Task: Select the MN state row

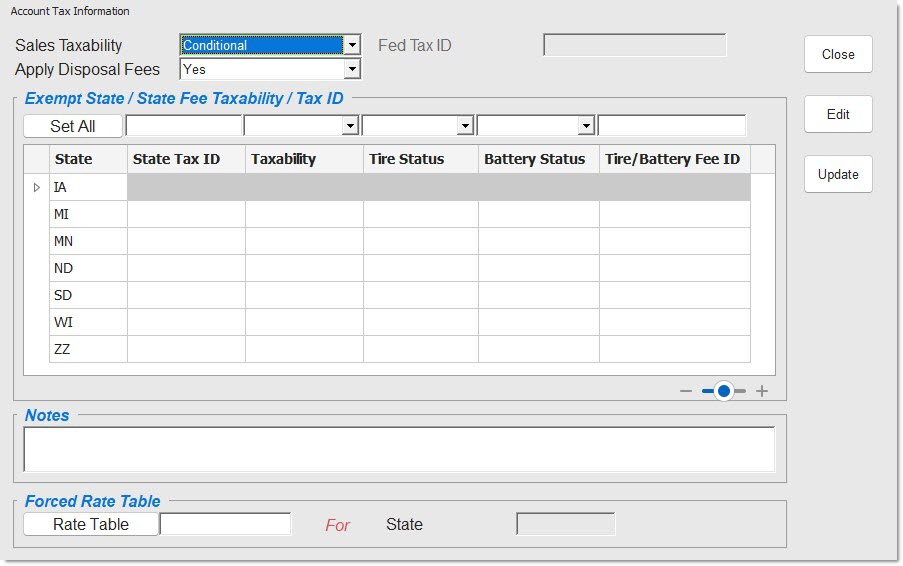Action: coord(88,241)
